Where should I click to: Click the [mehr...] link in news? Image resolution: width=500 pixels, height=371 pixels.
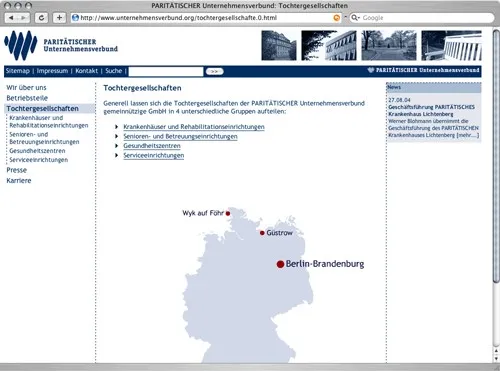tap(468, 135)
